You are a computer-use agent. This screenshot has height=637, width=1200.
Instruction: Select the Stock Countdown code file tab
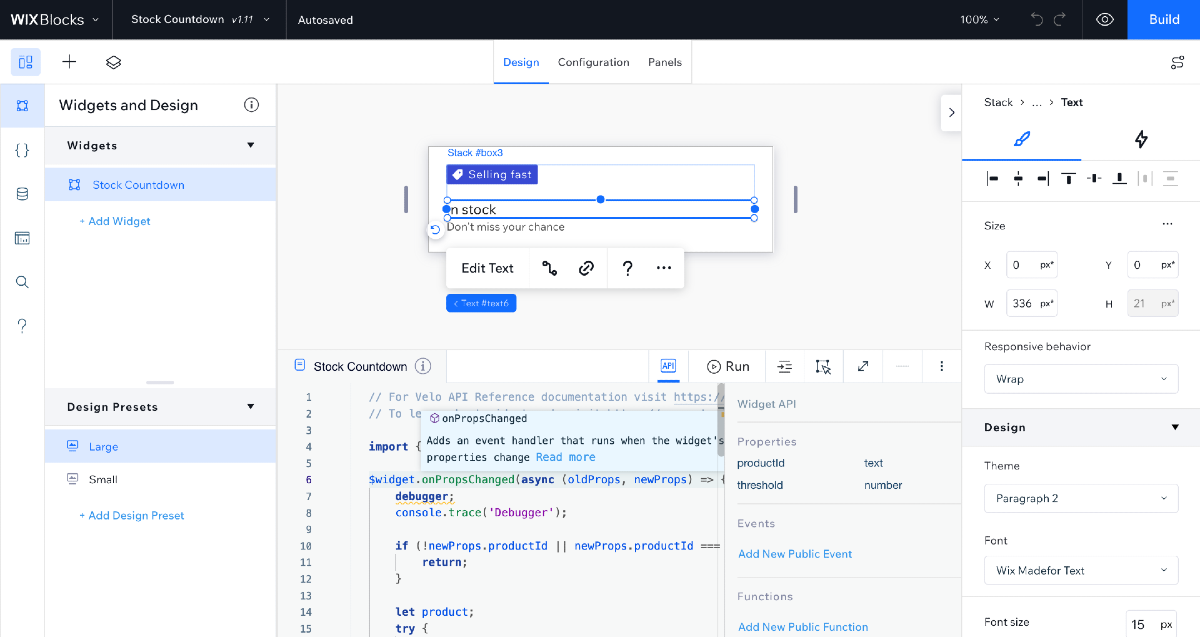361,366
